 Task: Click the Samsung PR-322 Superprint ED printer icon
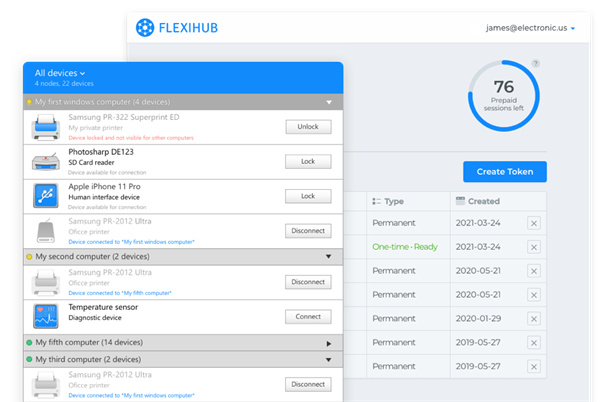point(44,127)
